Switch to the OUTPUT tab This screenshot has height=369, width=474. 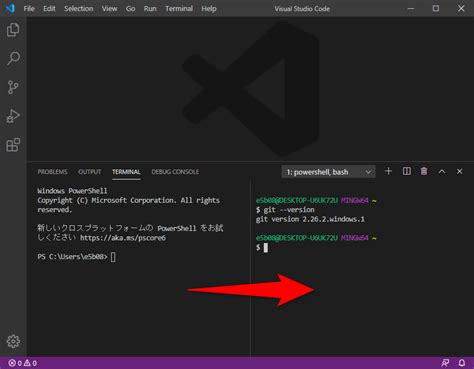tap(89, 172)
